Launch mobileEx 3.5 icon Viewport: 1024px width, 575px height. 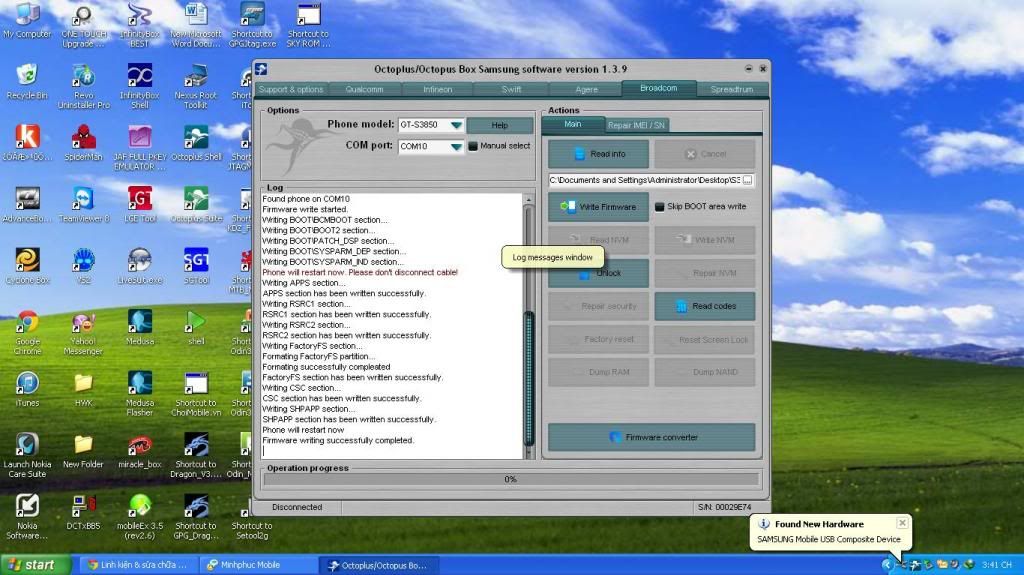coord(139,517)
